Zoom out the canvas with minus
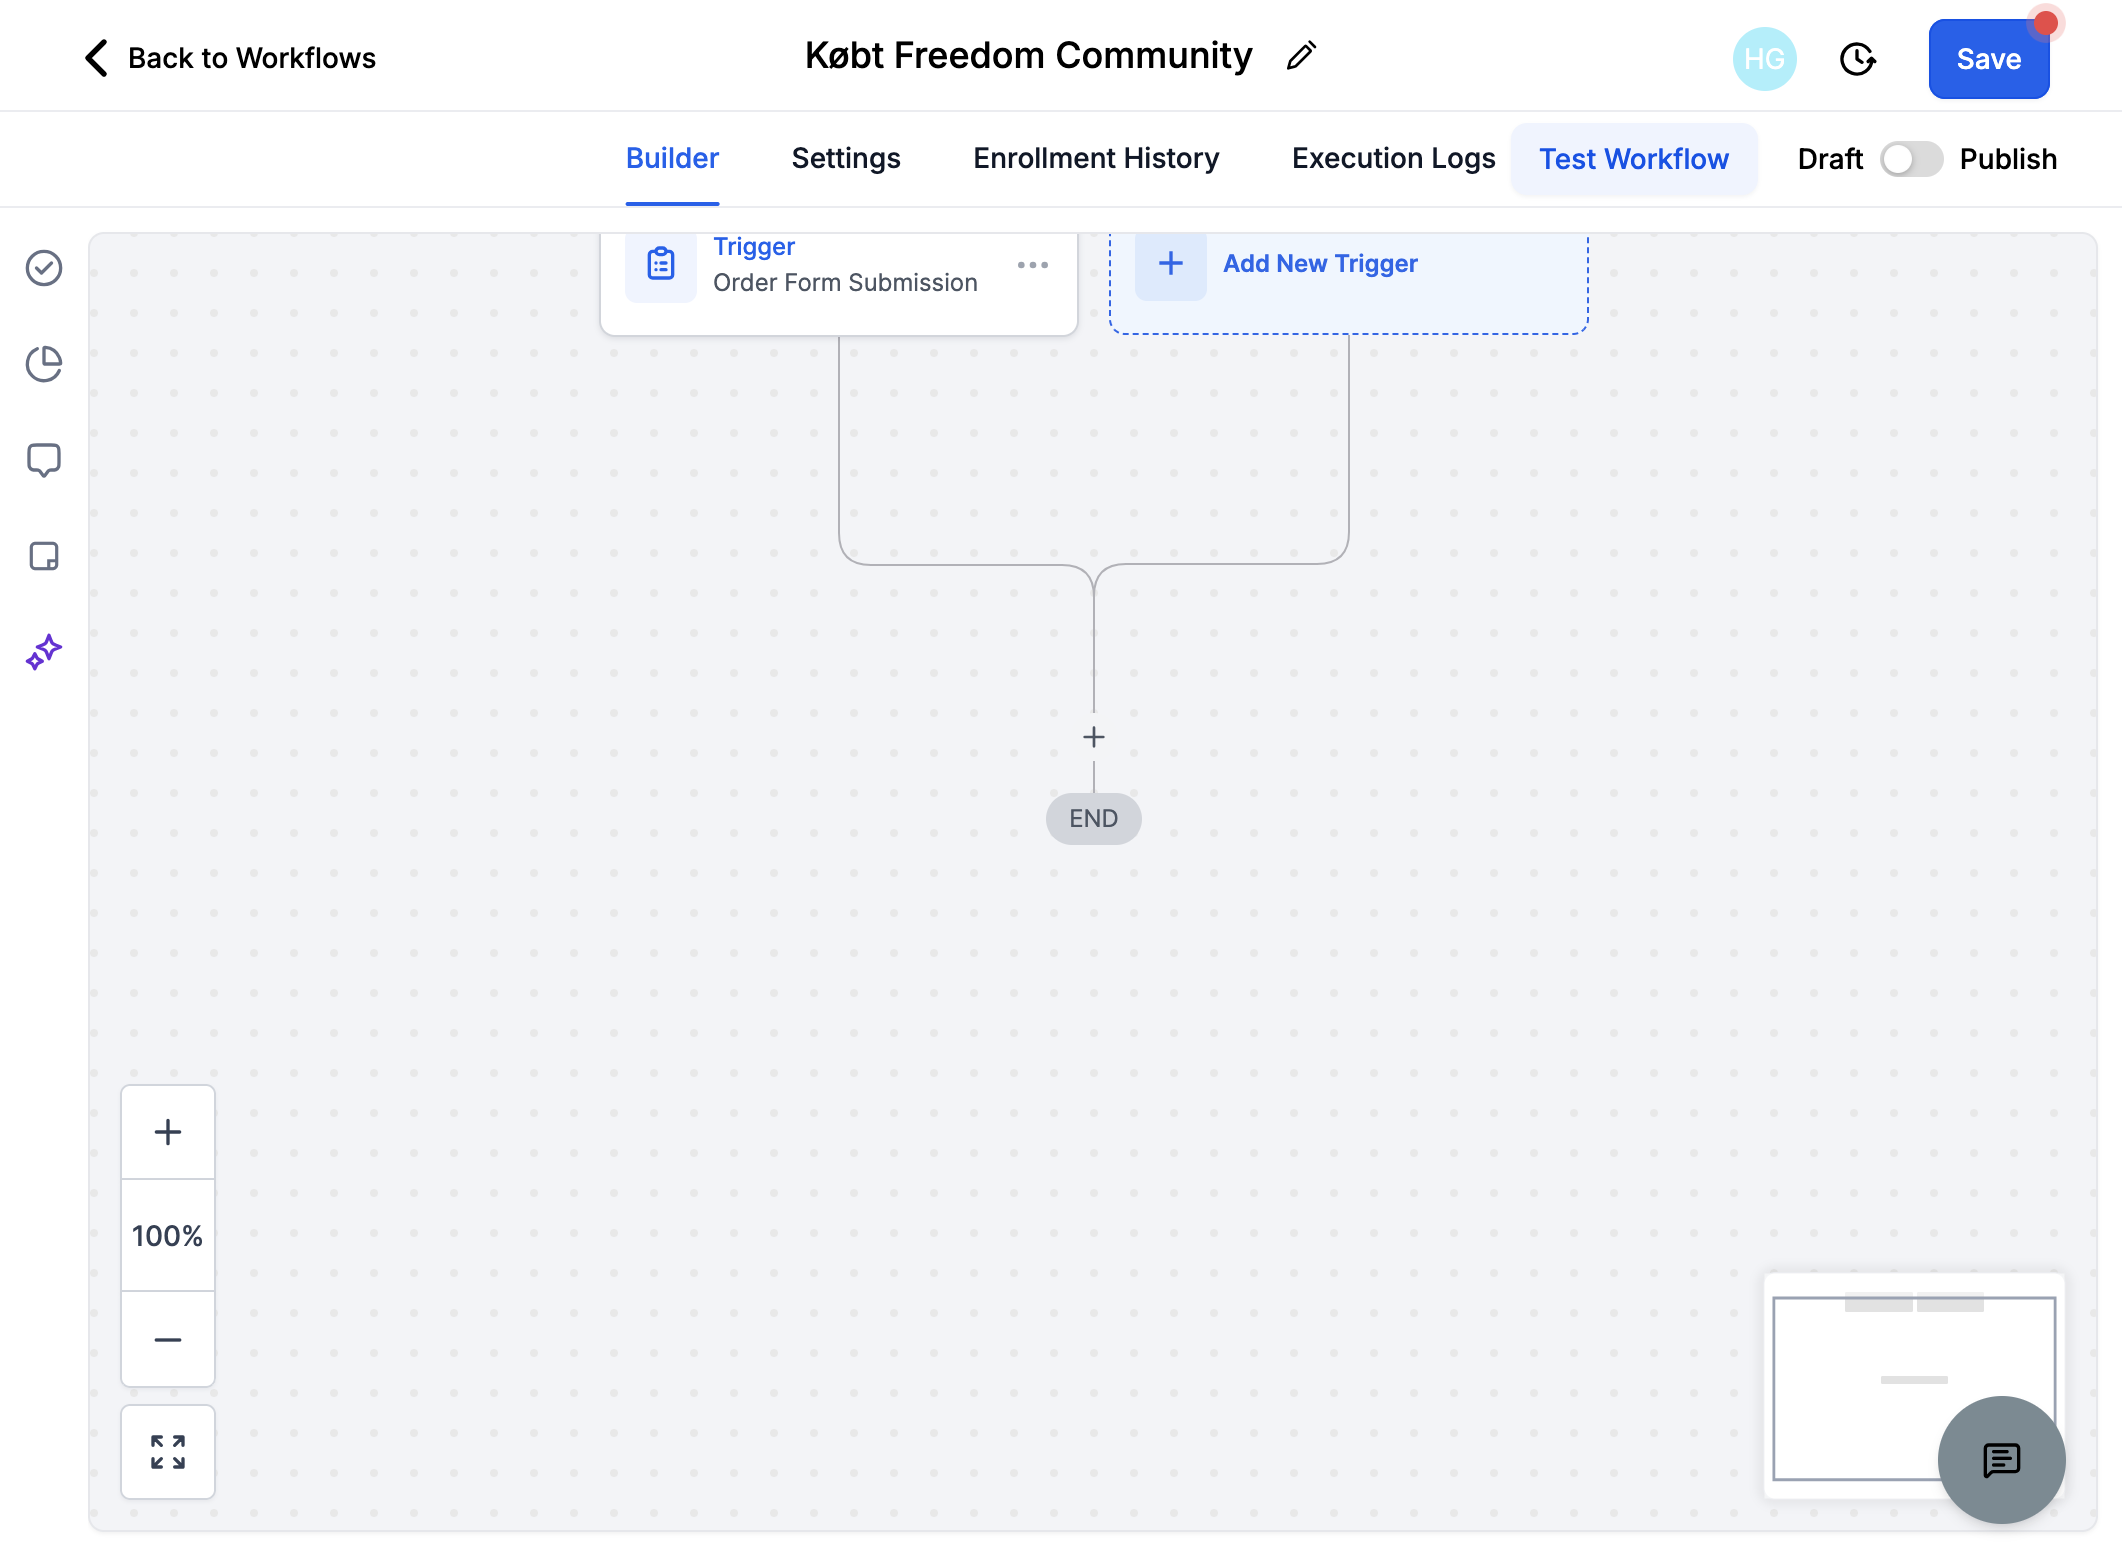 168,1339
